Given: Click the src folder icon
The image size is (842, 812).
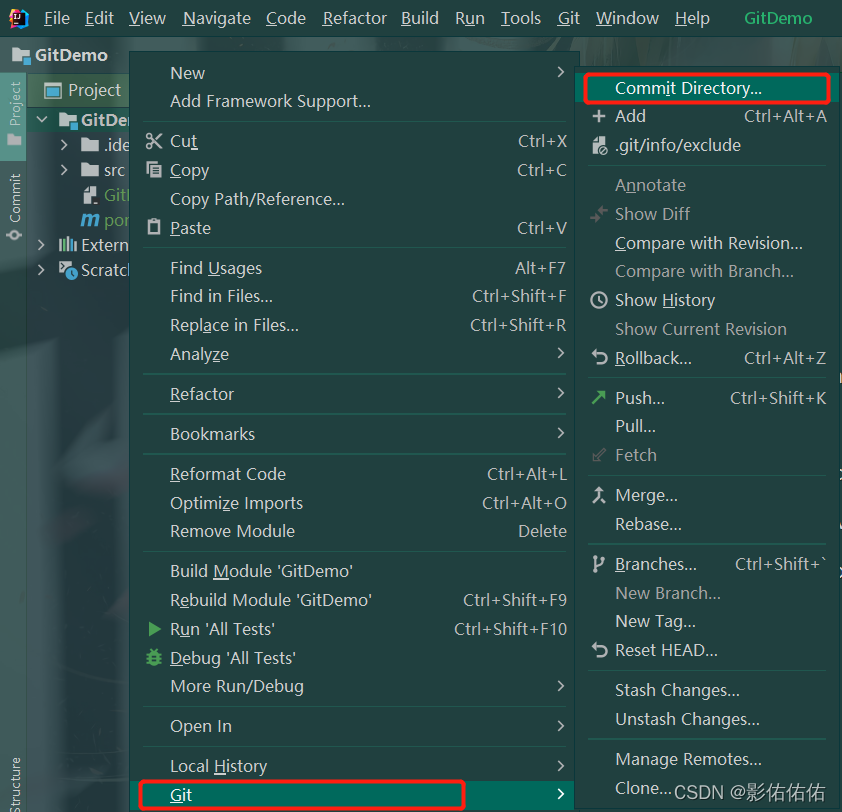Looking at the screenshot, I should (90, 170).
